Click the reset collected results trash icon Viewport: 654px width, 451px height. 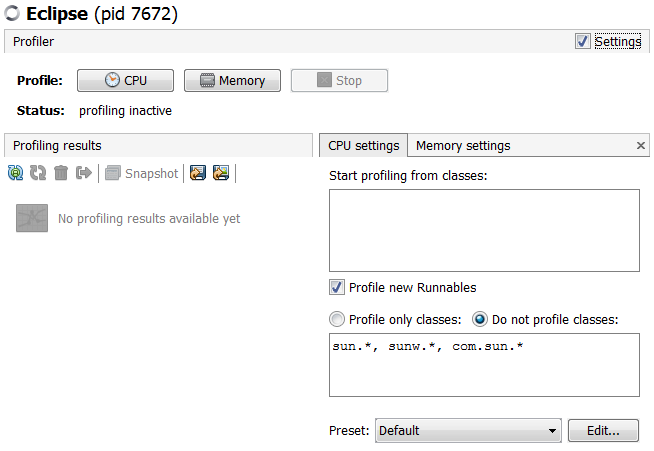click(61, 173)
